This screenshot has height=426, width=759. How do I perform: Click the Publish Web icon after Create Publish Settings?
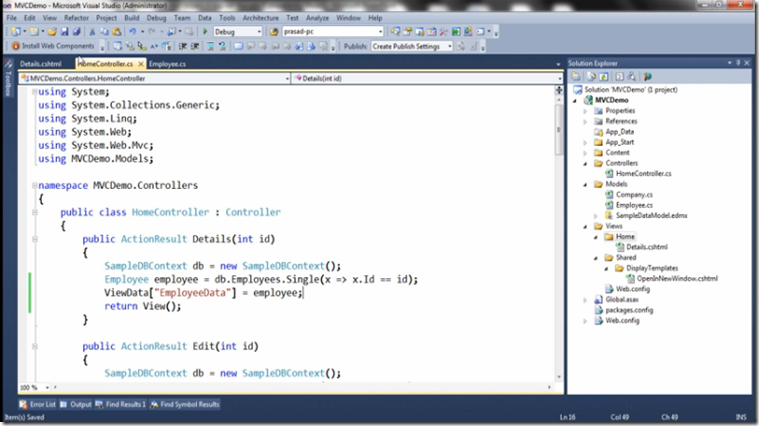pyautogui.click(x=461, y=46)
